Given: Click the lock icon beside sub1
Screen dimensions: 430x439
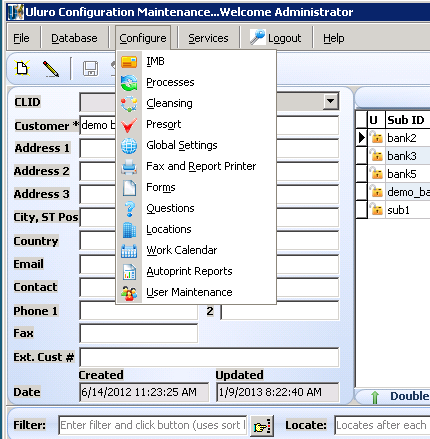Looking at the screenshot, I should (x=377, y=209).
